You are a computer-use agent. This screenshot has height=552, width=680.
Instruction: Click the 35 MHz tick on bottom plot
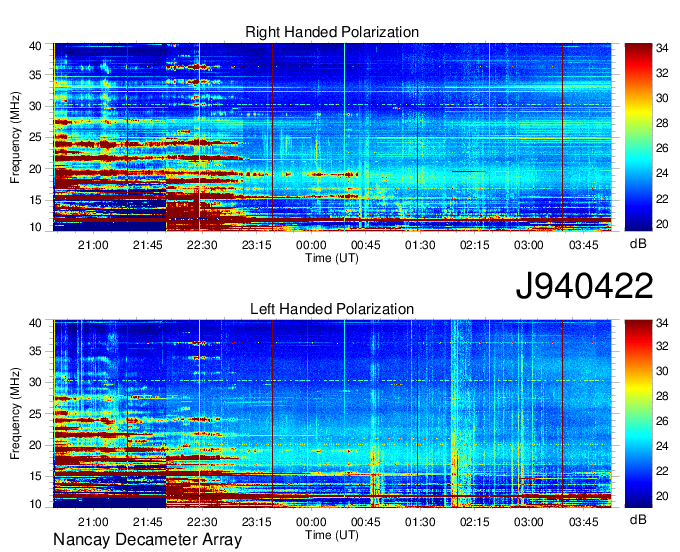tap(36, 351)
